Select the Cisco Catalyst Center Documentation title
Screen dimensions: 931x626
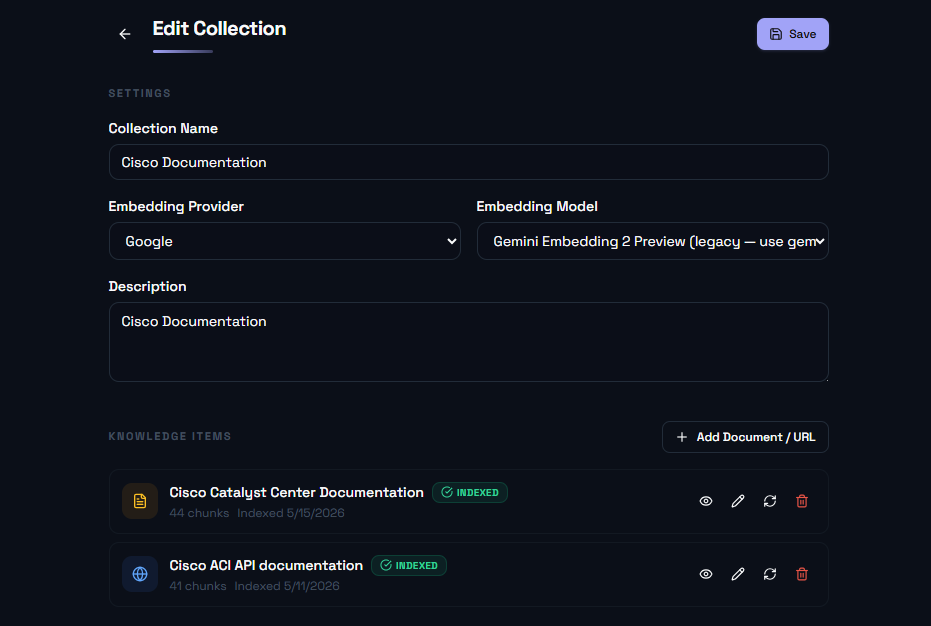296,492
